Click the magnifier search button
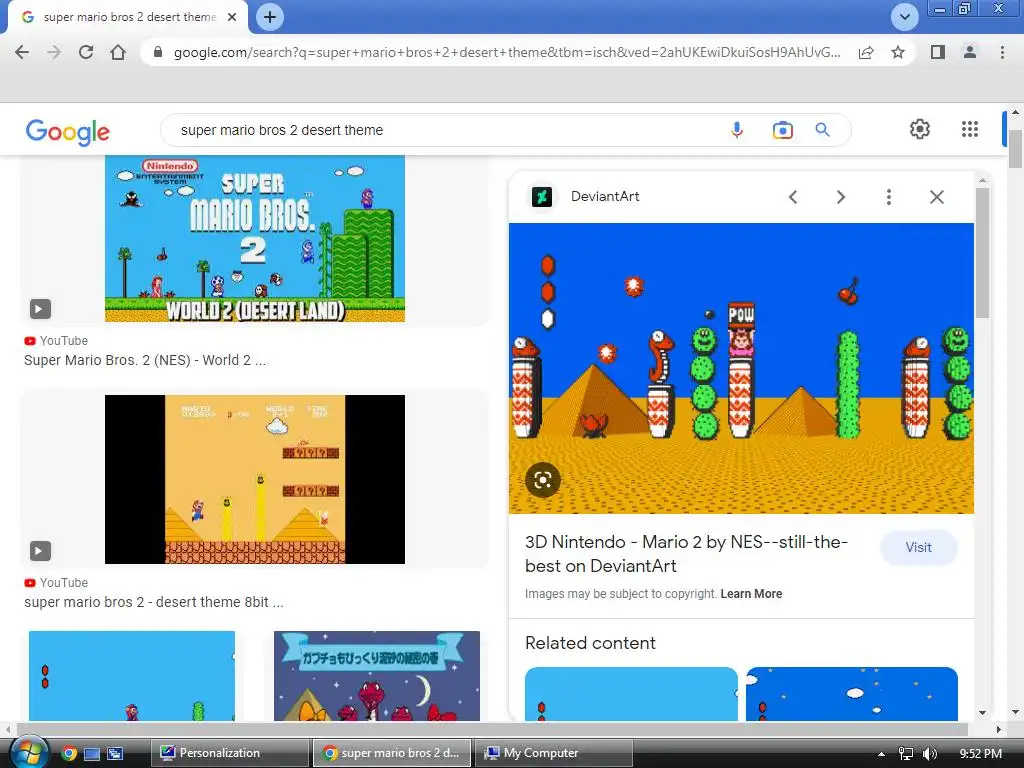This screenshot has height=768, width=1024. click(822, 130)
